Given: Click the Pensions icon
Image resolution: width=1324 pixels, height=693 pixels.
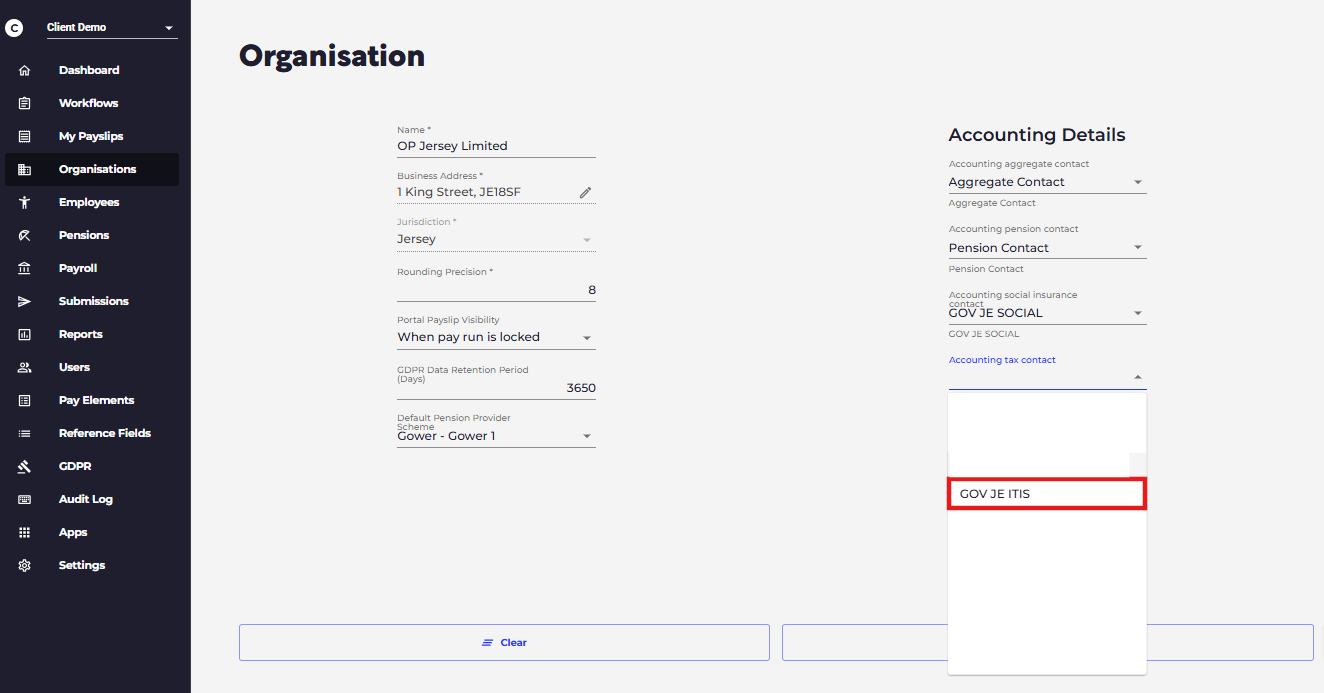Looking at the screenshot, I should click(x=25, y=235).
